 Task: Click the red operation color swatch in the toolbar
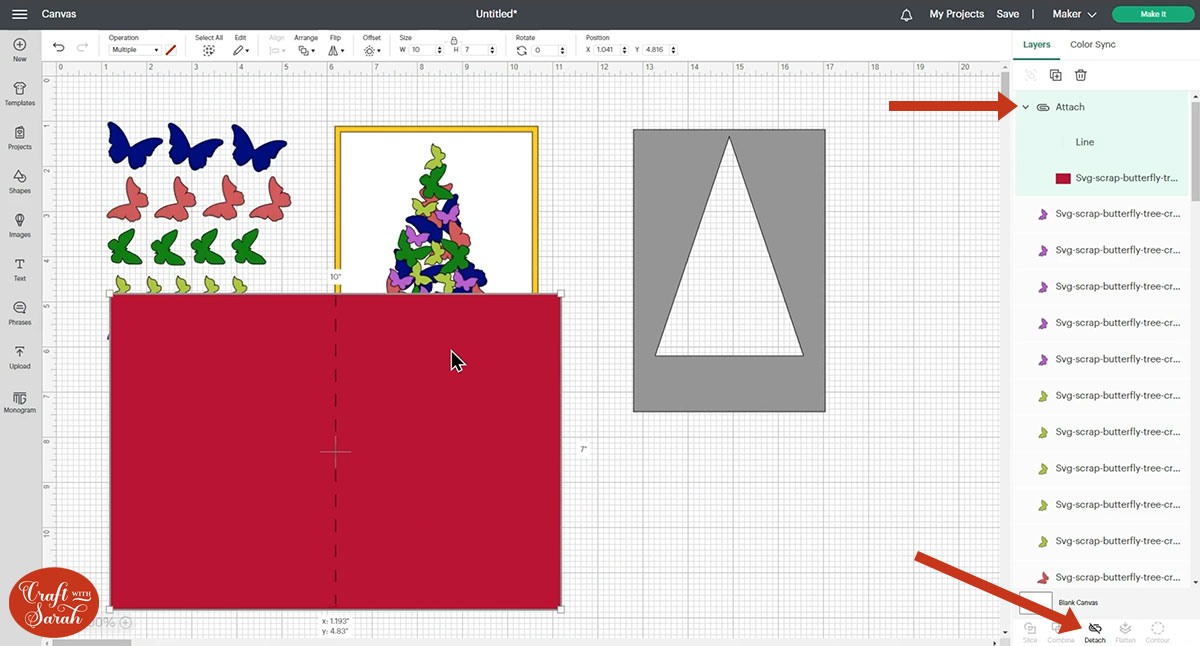pos(171,49)
